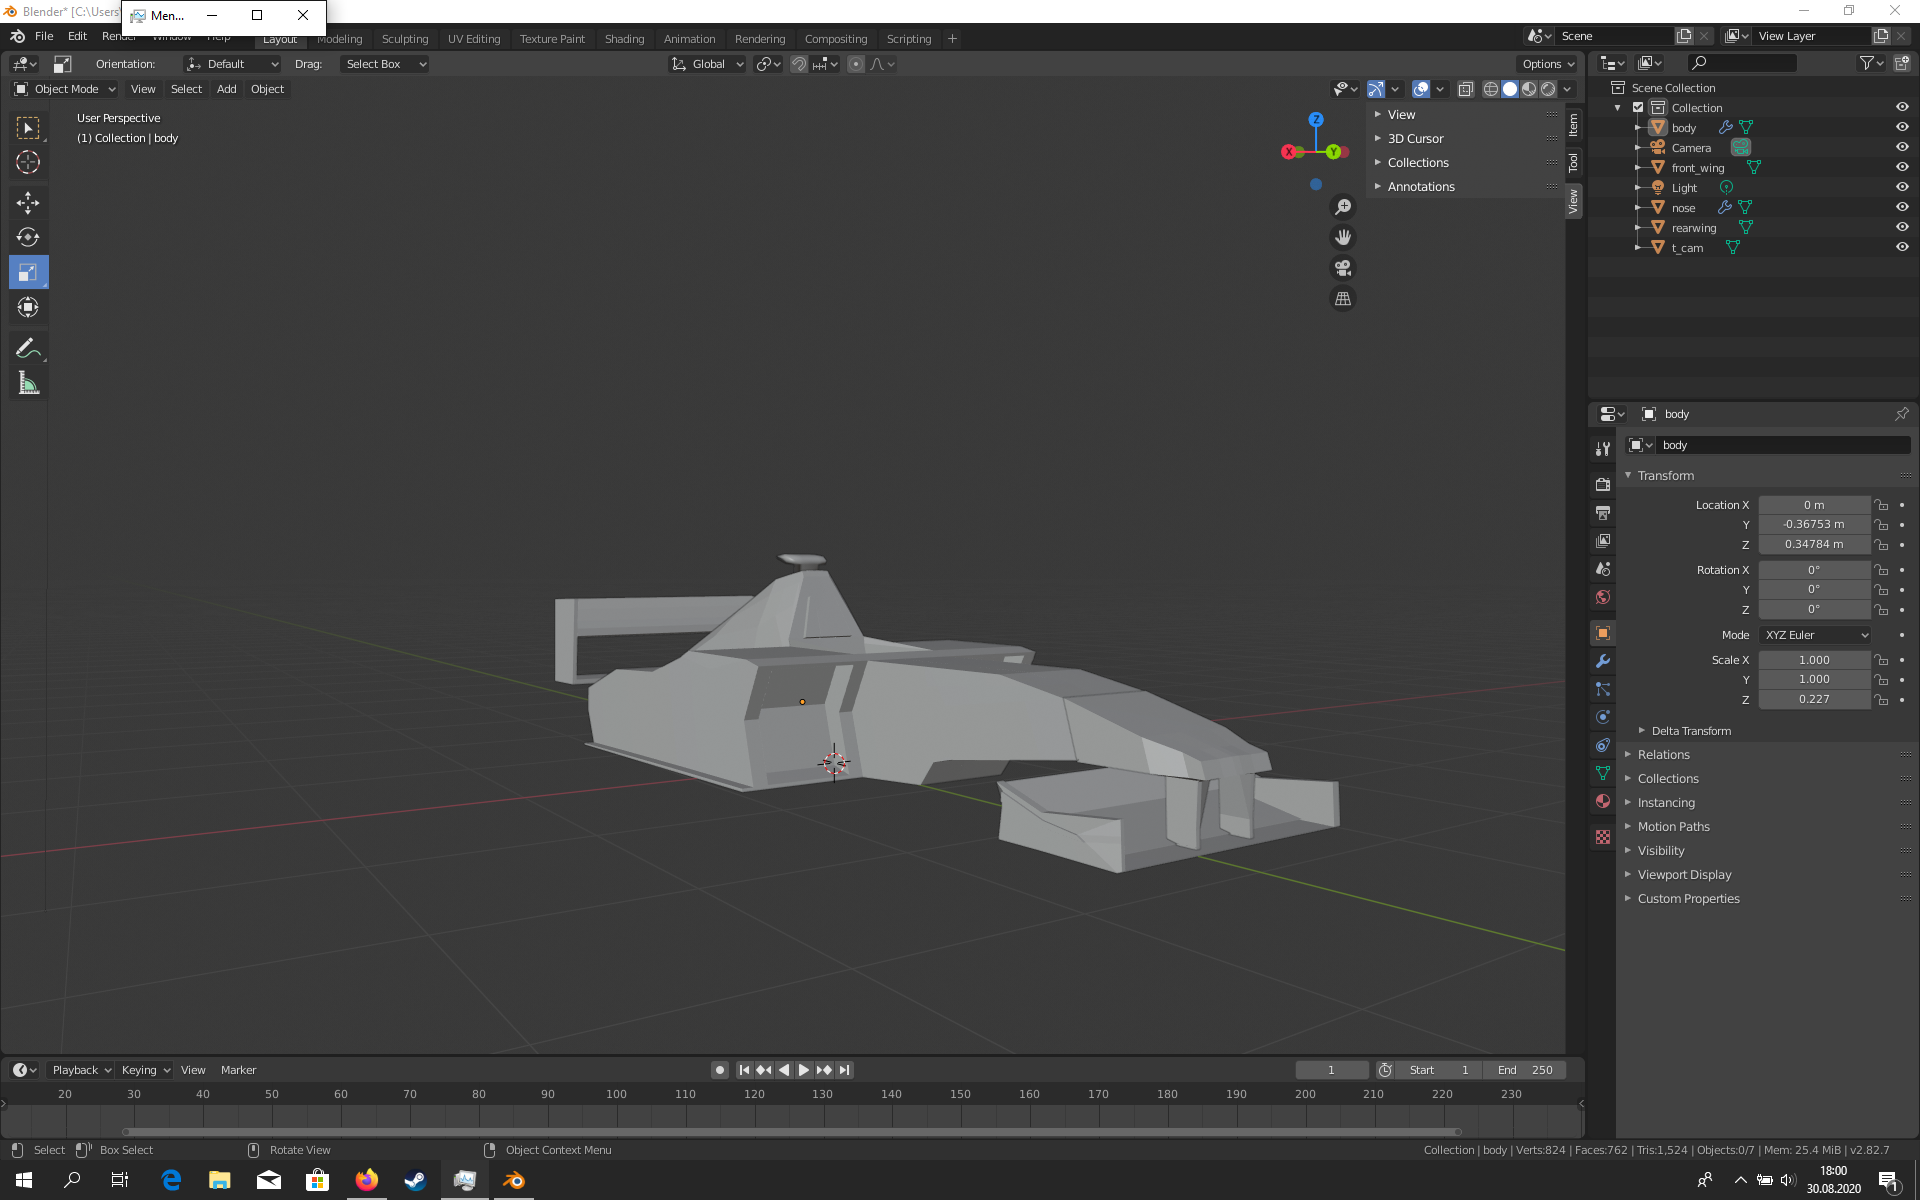
Task: Open the timeline Playback menu
Action: click(81, 1070)
